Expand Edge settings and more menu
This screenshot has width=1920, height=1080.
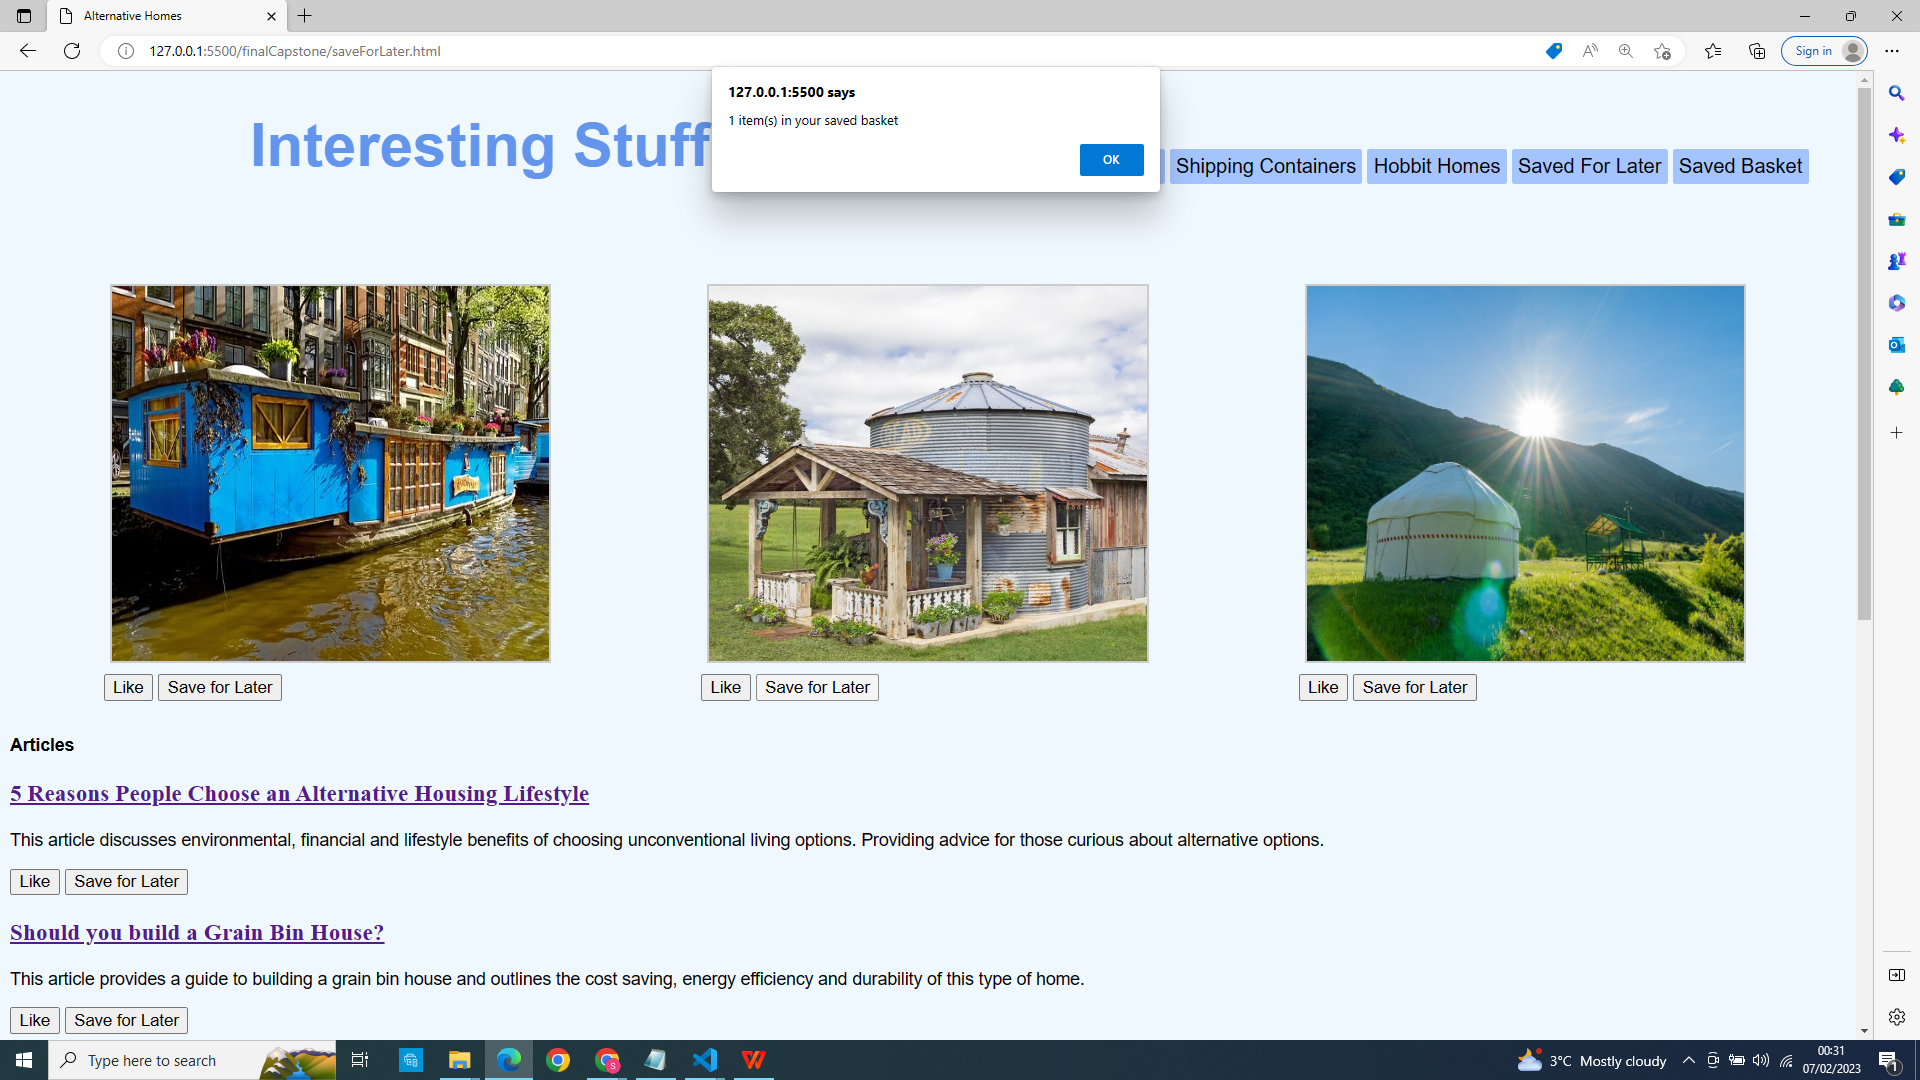(1892, 51)
